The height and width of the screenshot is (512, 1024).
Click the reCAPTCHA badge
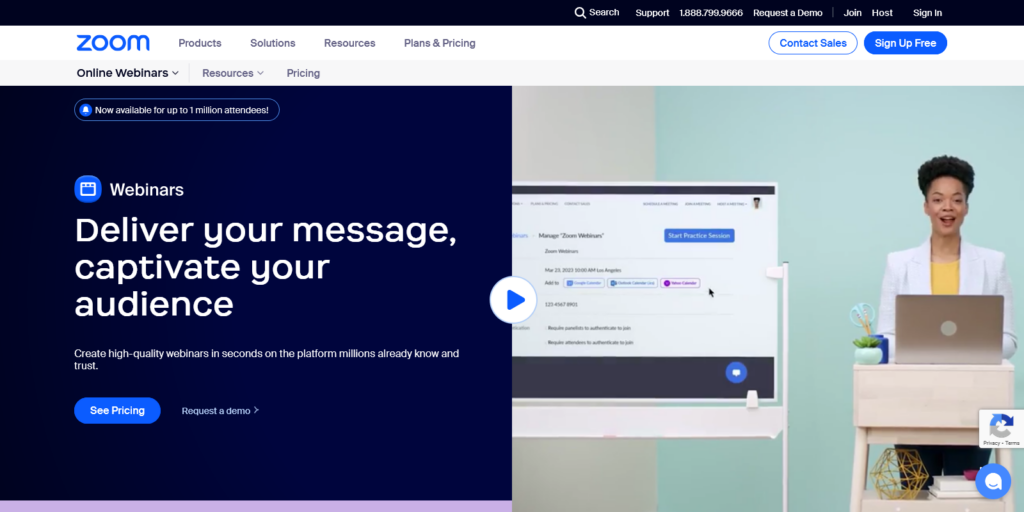pyautogui.click(x=1001, y=428)
